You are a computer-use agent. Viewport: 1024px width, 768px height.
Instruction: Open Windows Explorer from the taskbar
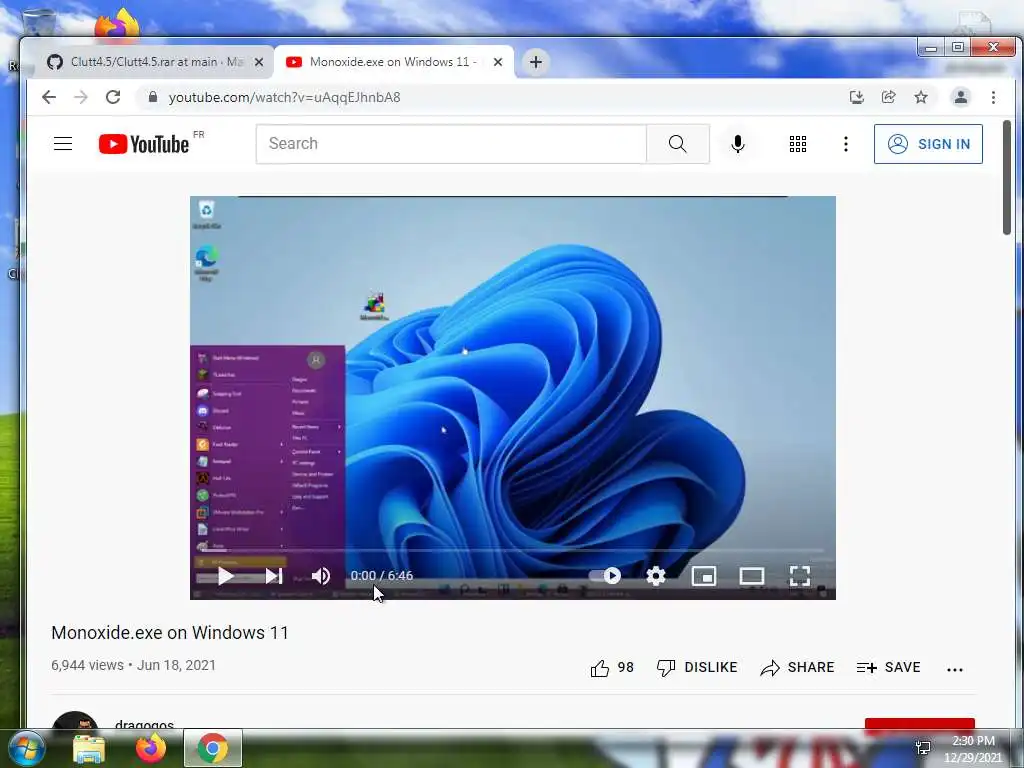[89, 748]
